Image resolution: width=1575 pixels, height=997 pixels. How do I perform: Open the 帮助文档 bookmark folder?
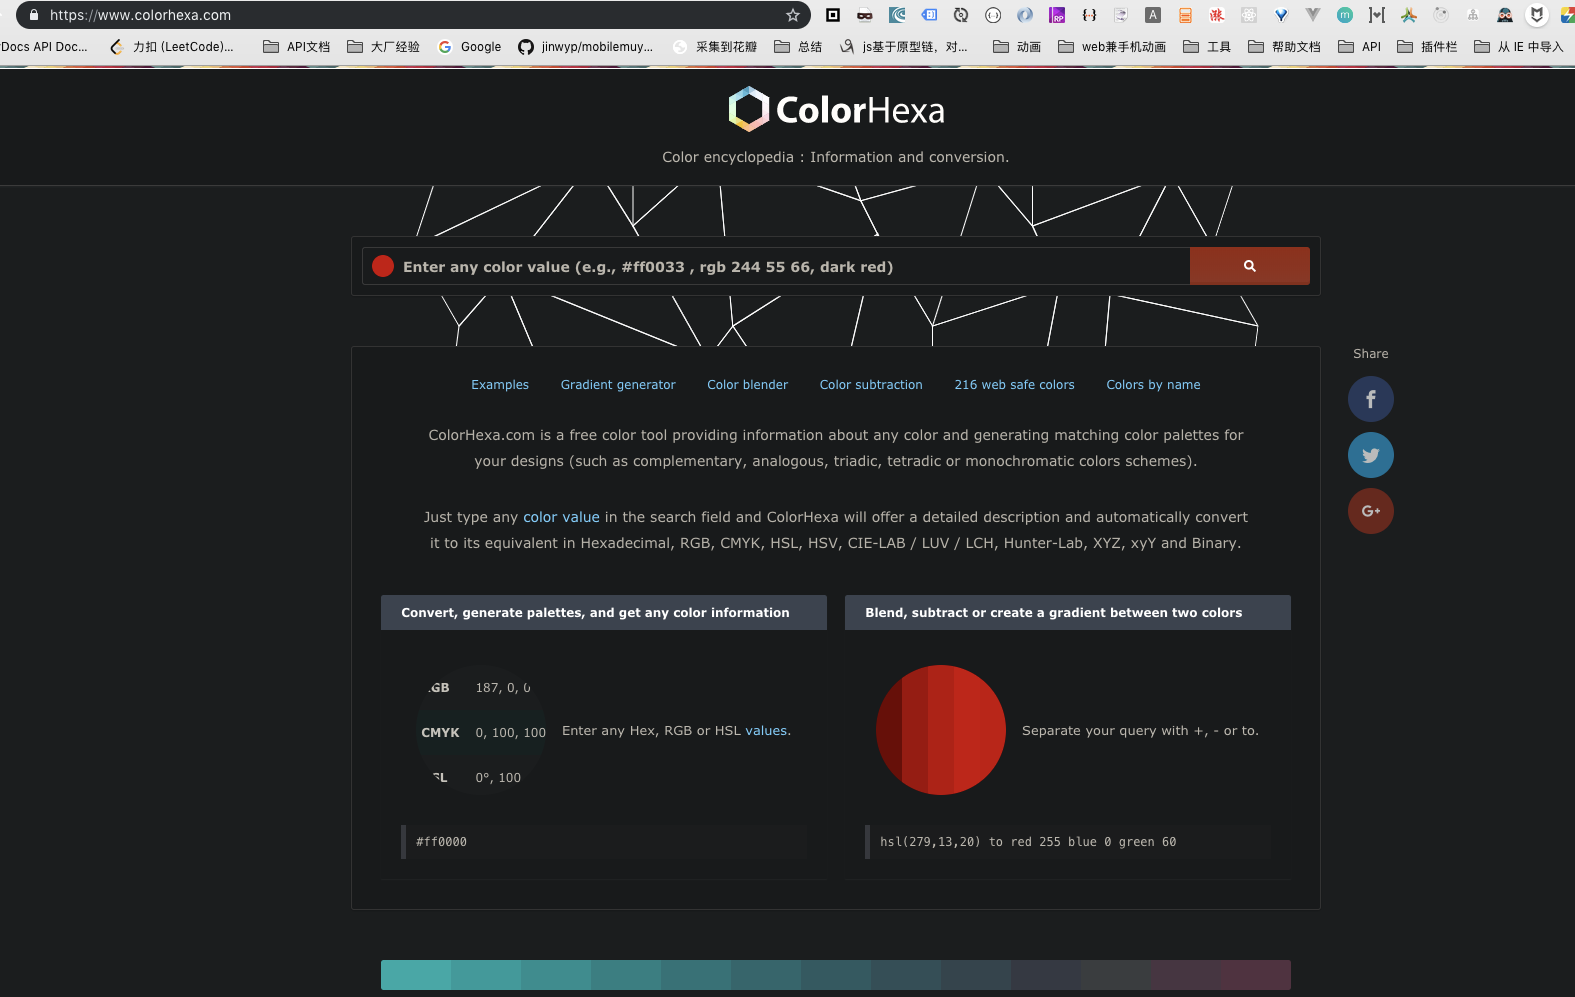point(1285,47)
